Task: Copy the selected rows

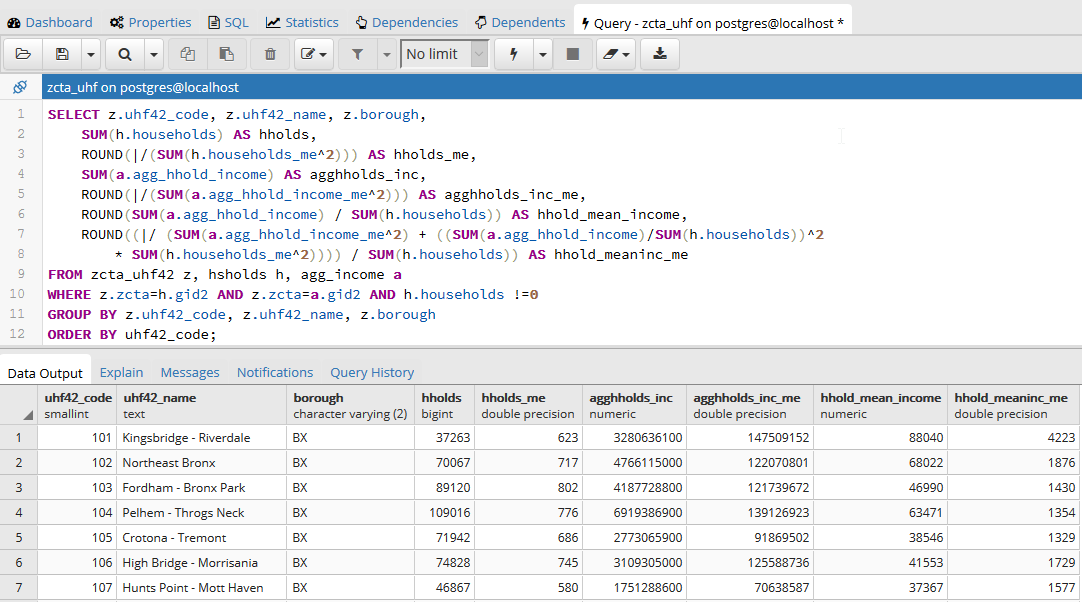Action: click(187, 53)
